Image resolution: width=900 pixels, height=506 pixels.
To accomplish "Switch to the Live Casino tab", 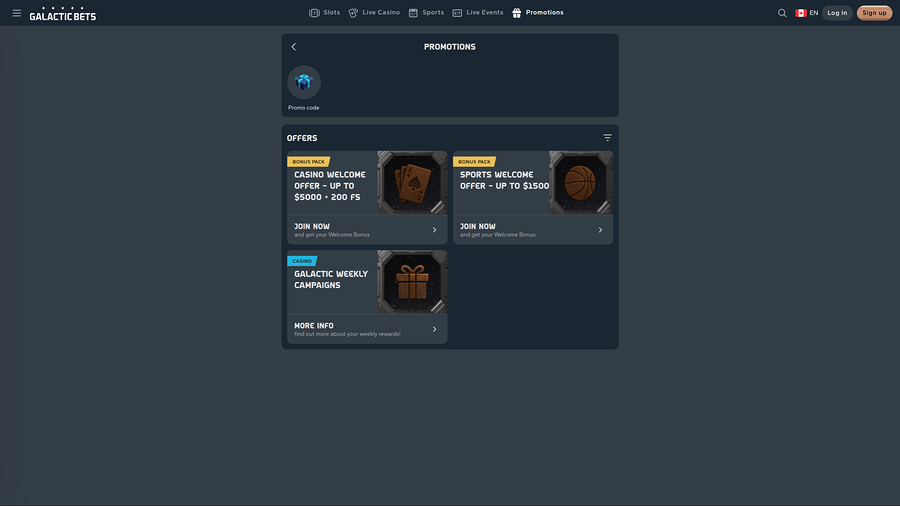I will click(x=374, y=13).
